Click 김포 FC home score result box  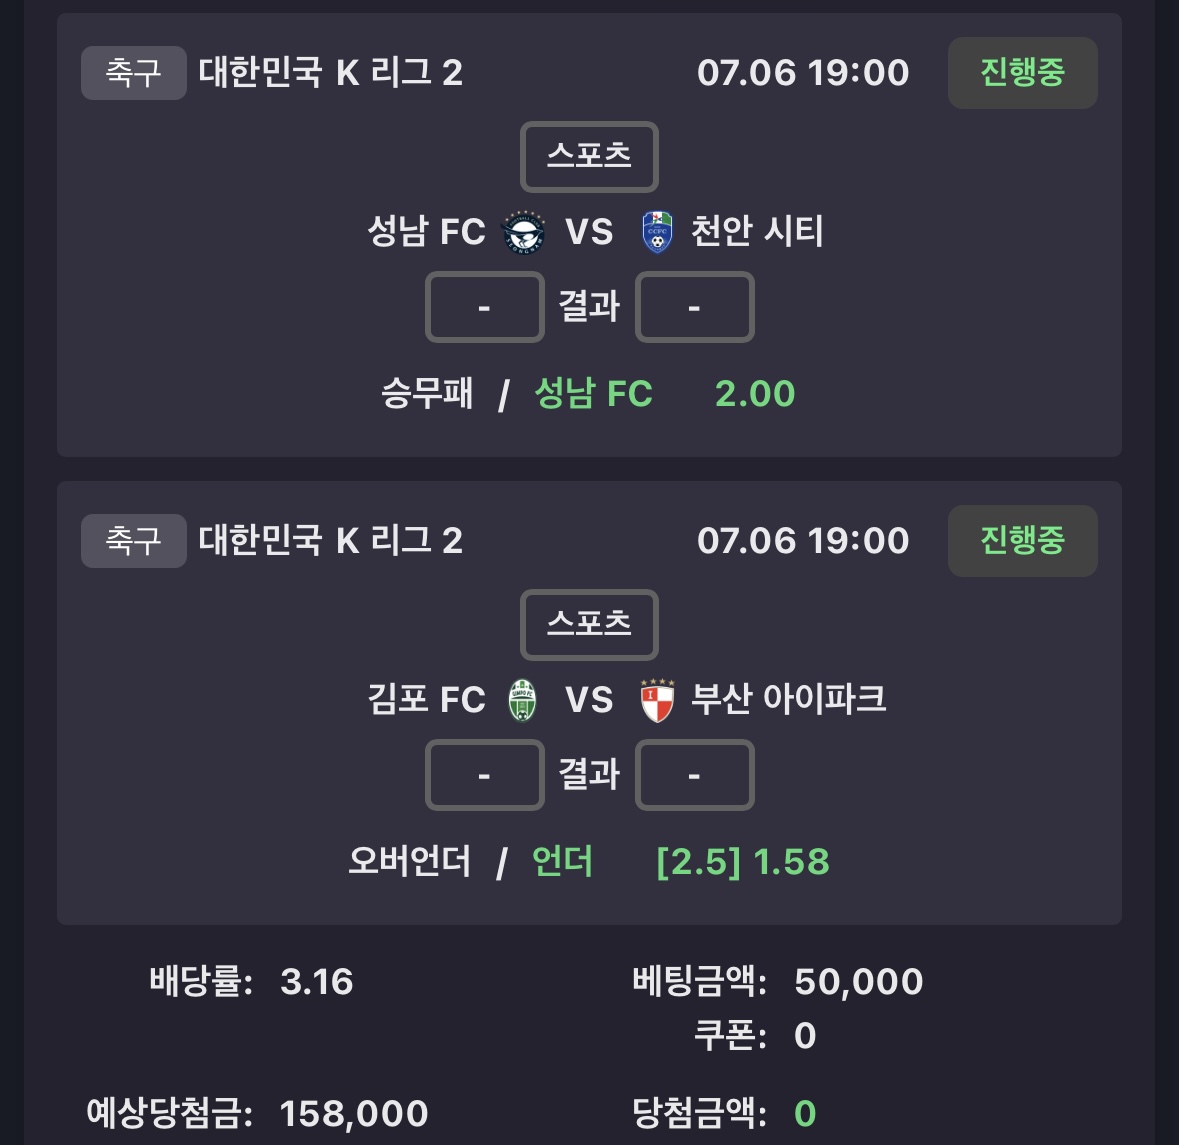485,774
